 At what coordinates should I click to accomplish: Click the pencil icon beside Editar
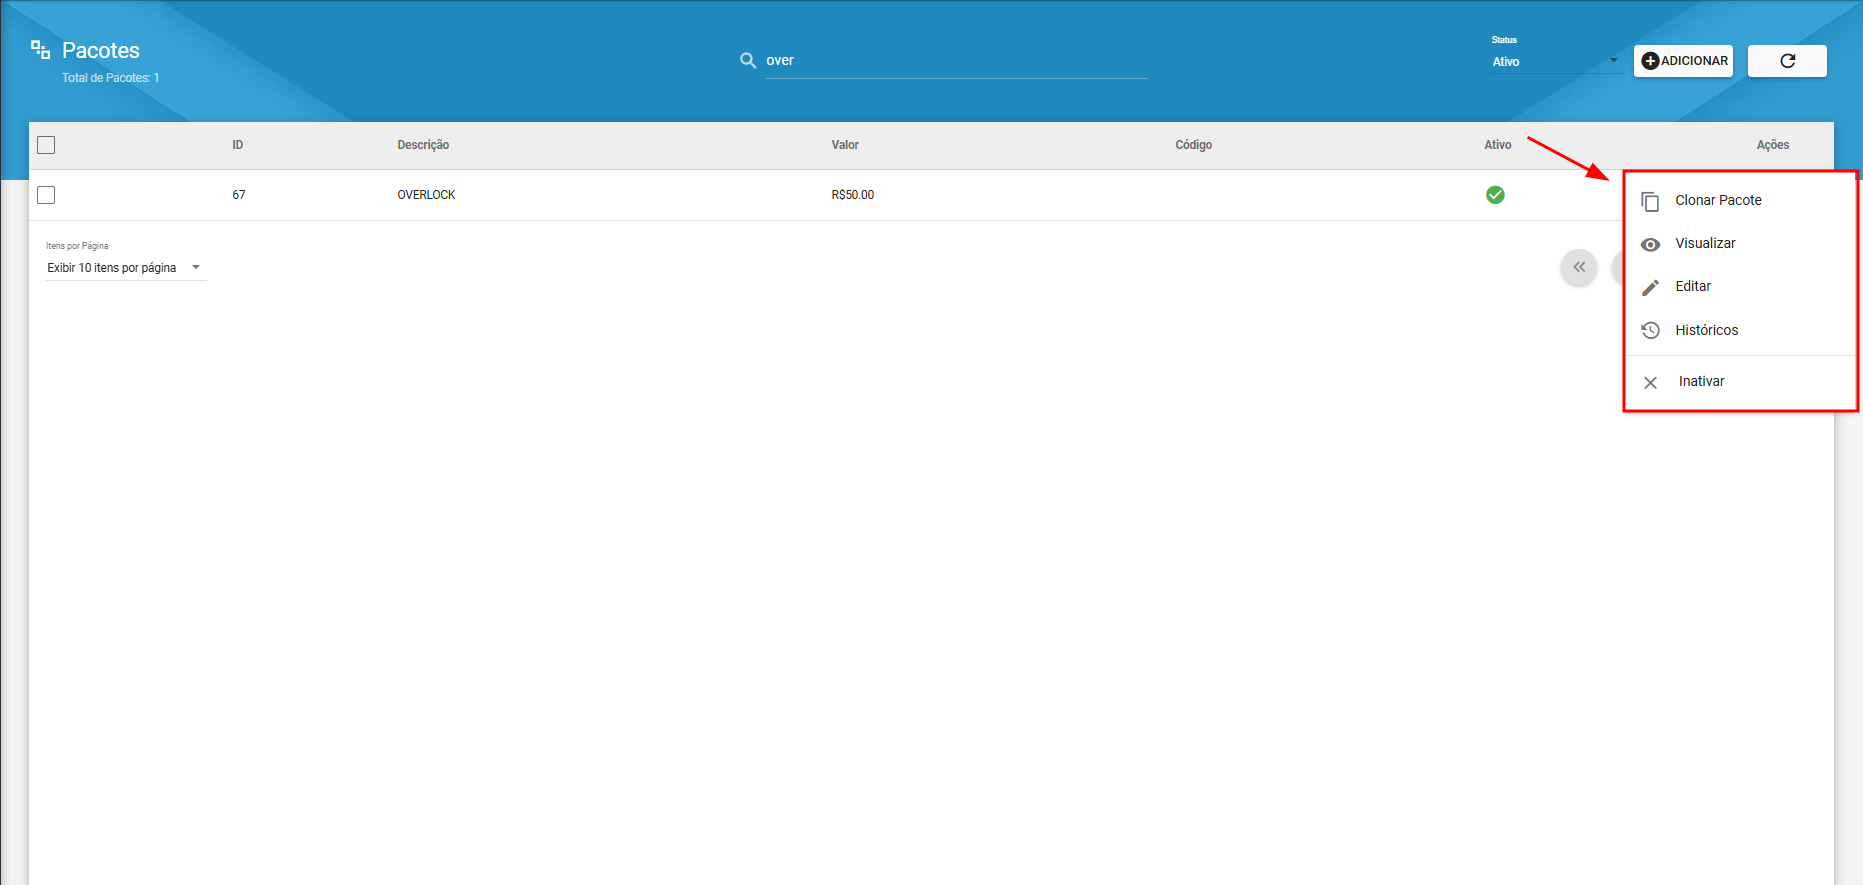tap(1650, 287)
